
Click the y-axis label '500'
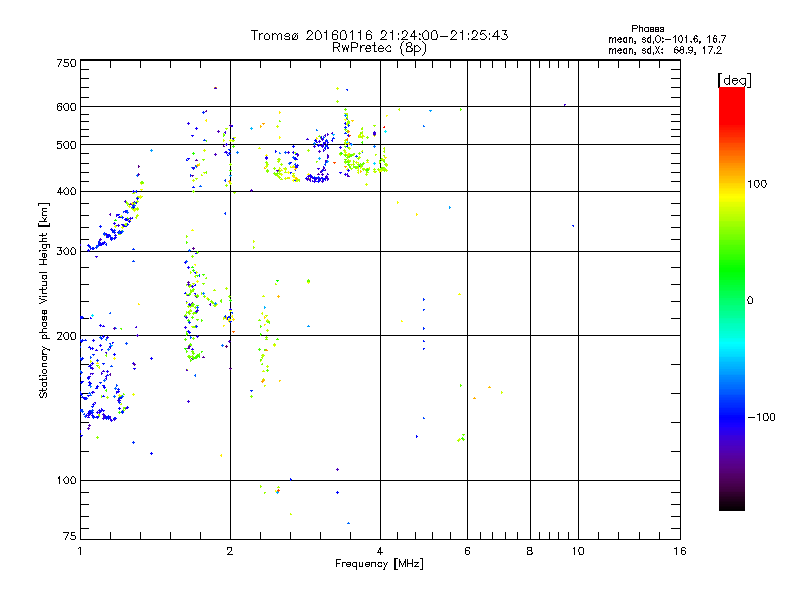pos(66,145)
